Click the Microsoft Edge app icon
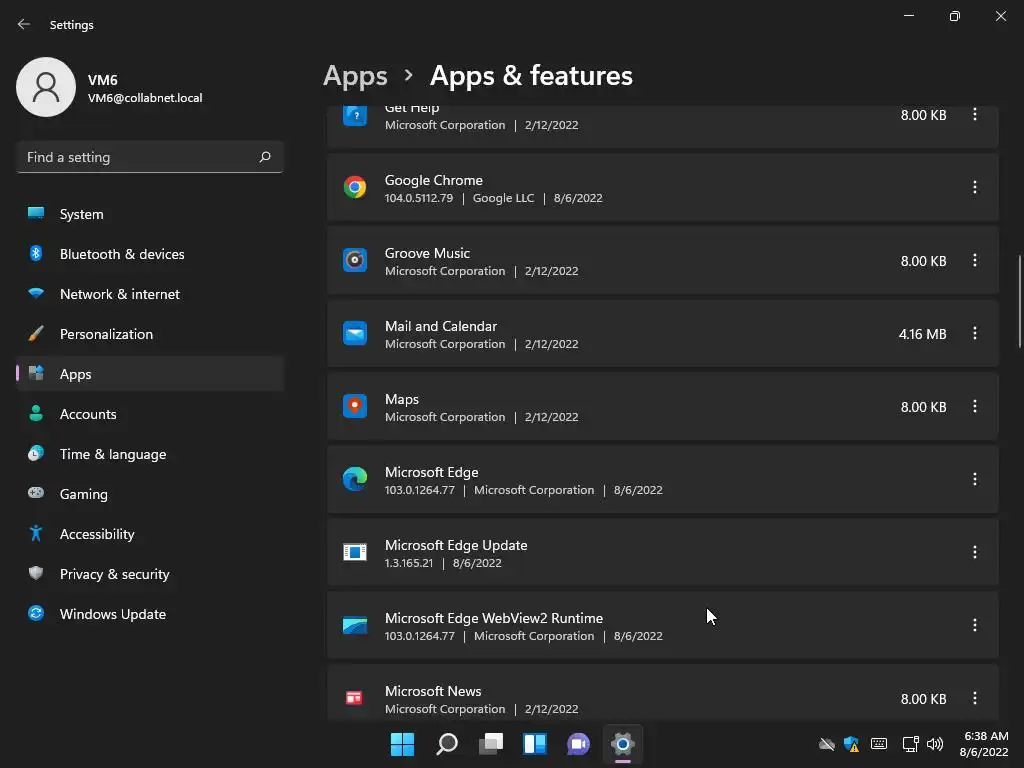The width and height of the screenshot is (1024, 768). point(355,479)
